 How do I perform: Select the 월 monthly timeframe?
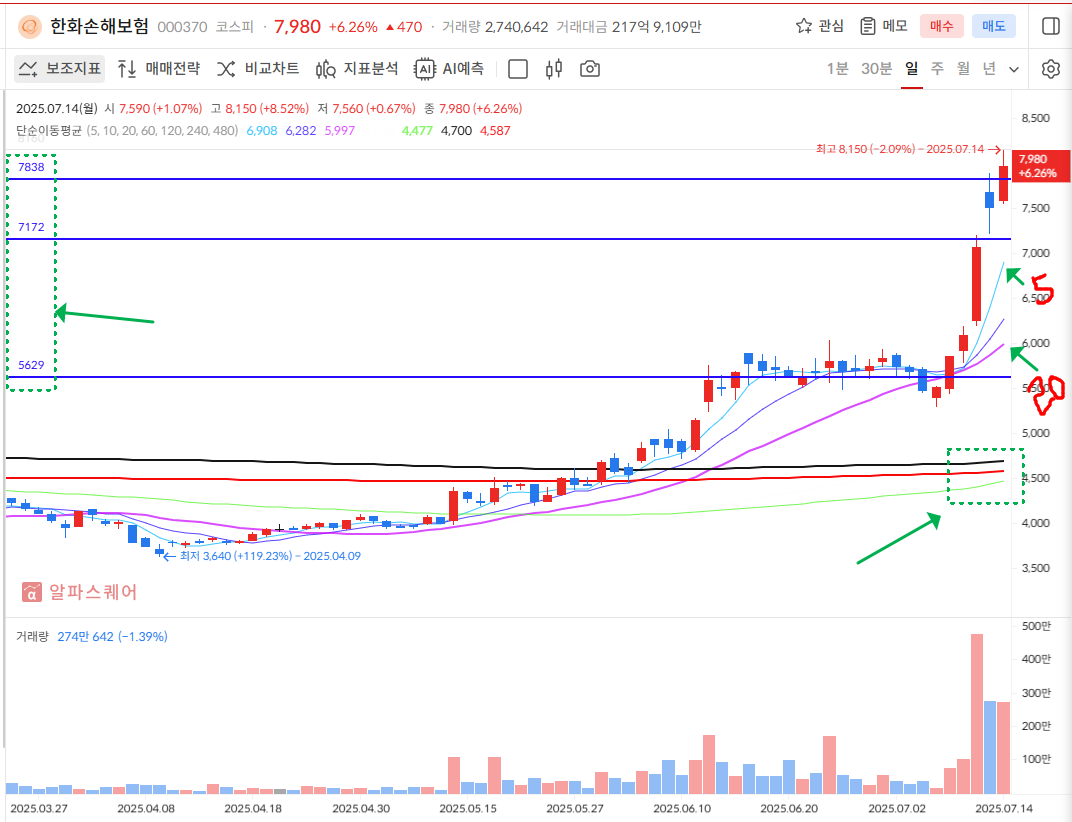coord(963,68)
